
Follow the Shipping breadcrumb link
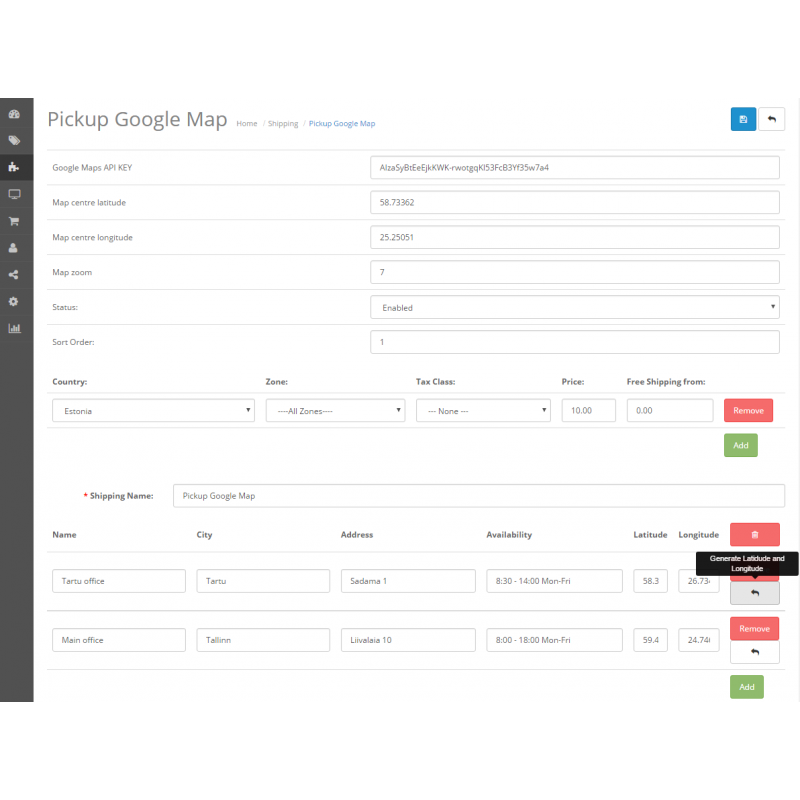pyautogui.click(x=283, y=123)
